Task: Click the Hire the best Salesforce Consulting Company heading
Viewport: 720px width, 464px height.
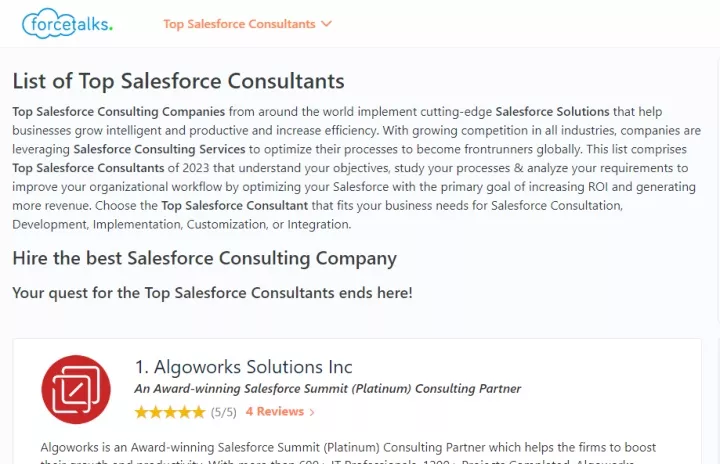Action: 204,258
